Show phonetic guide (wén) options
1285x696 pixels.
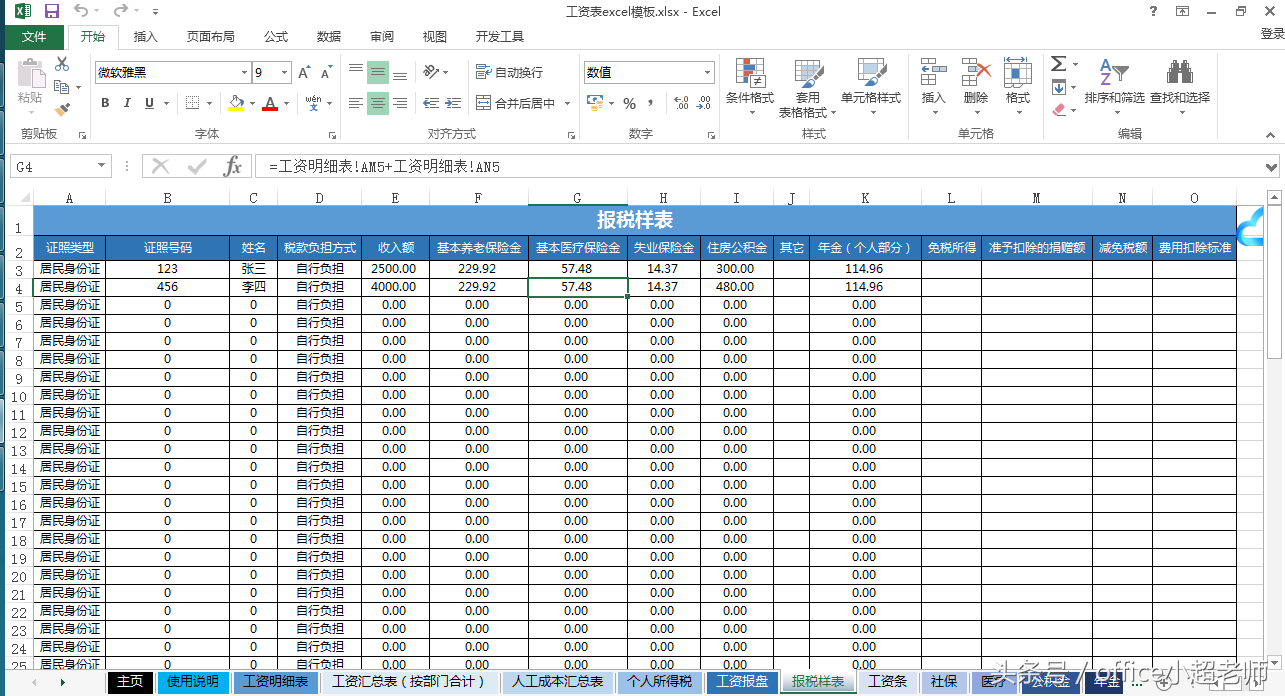coord(313,103)
